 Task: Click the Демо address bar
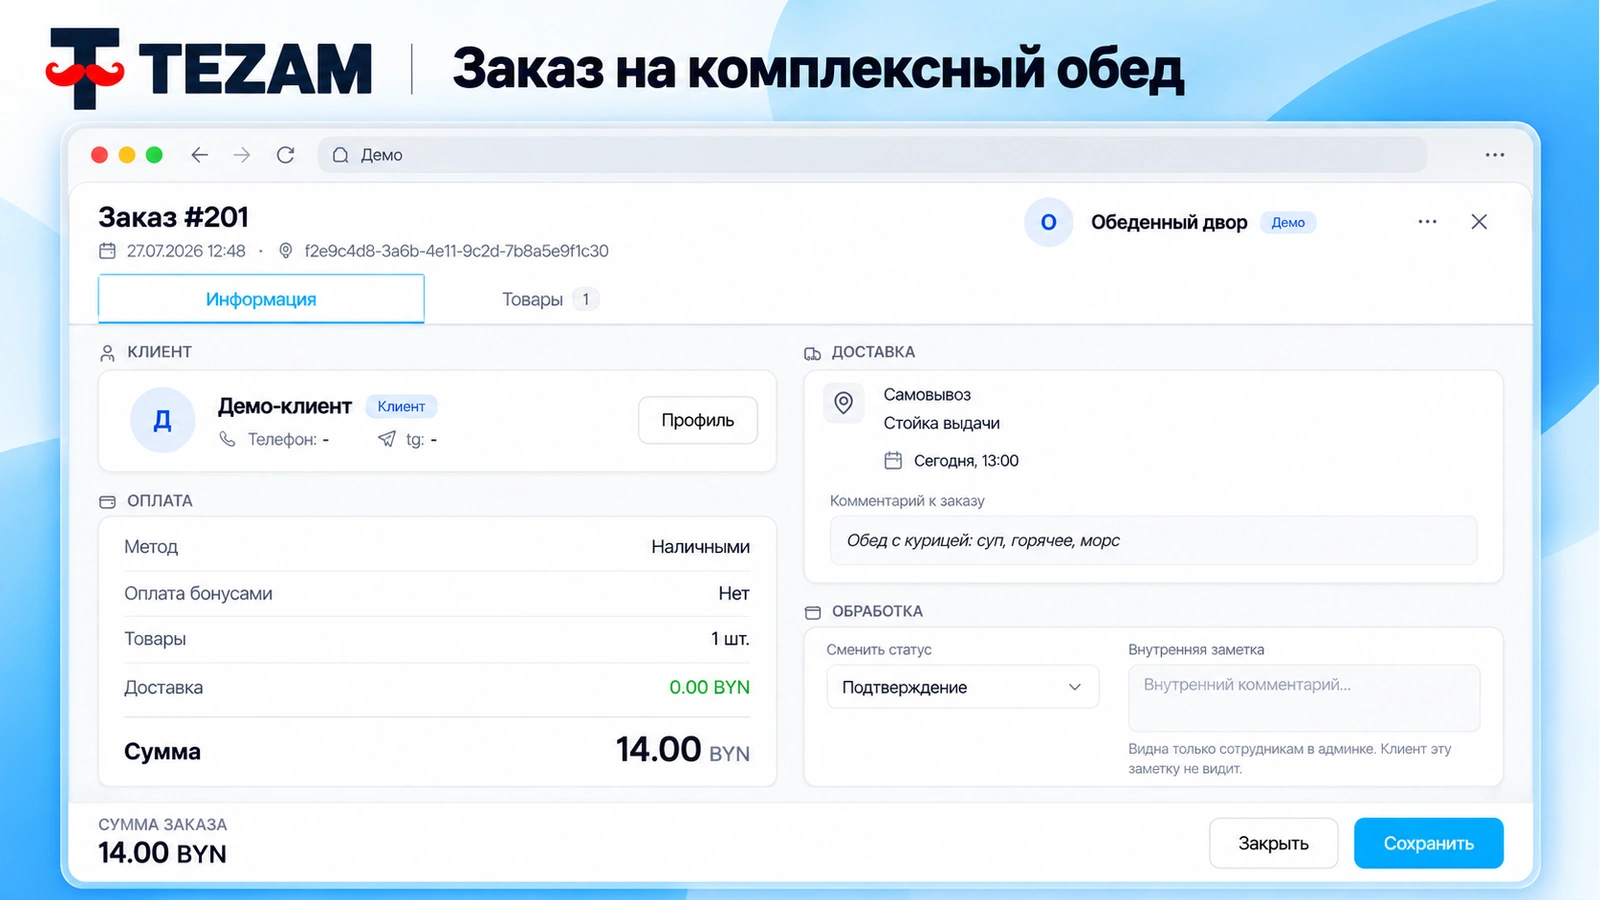pyautogui.click(x=872, y=155)
